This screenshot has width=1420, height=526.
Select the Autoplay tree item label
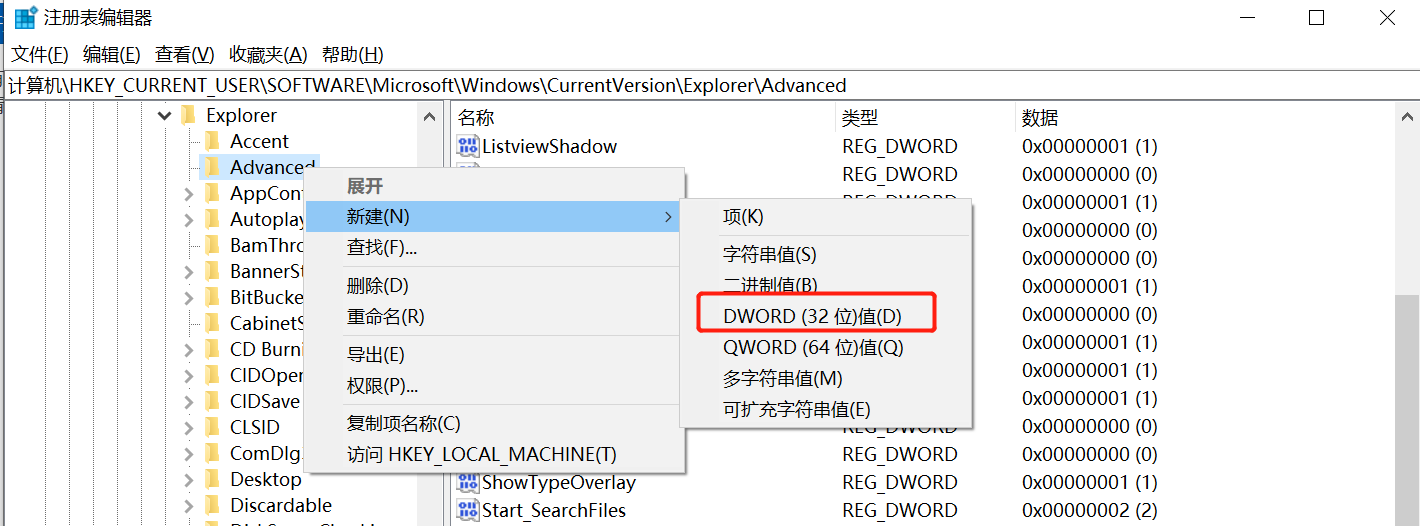[x=267, y=219]
